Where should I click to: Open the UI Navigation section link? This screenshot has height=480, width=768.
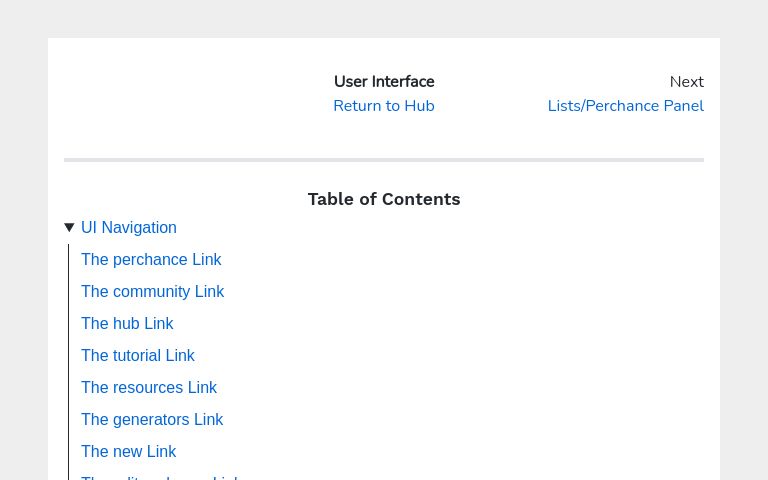tap(129, 228)
